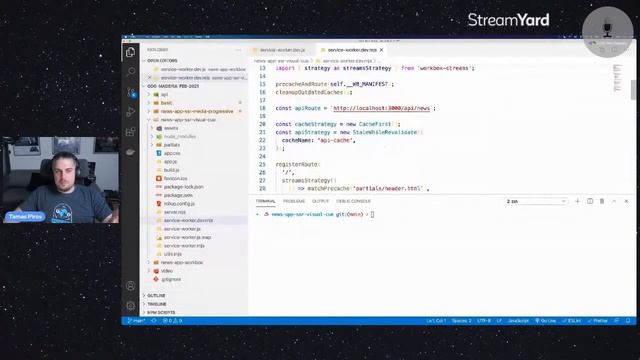Screen dimensions: 640x360
Task: Expand the assets folder
Action: [x=171, y=128]
